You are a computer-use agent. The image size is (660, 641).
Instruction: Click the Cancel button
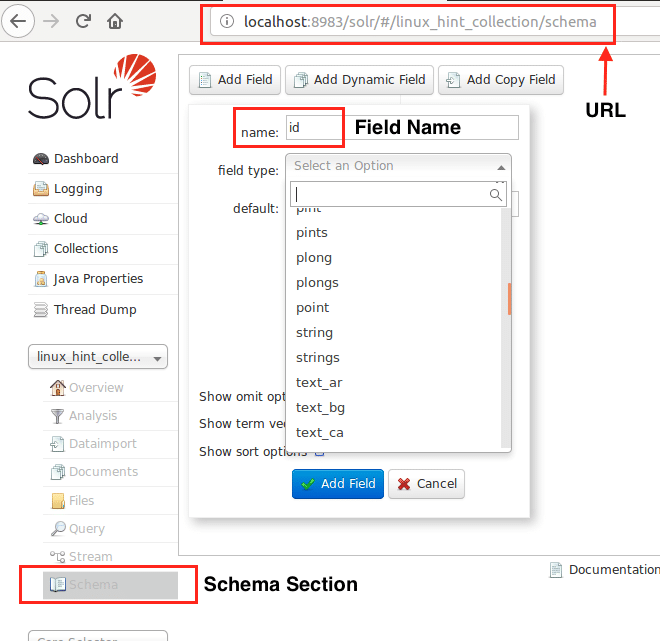[426, 484]
